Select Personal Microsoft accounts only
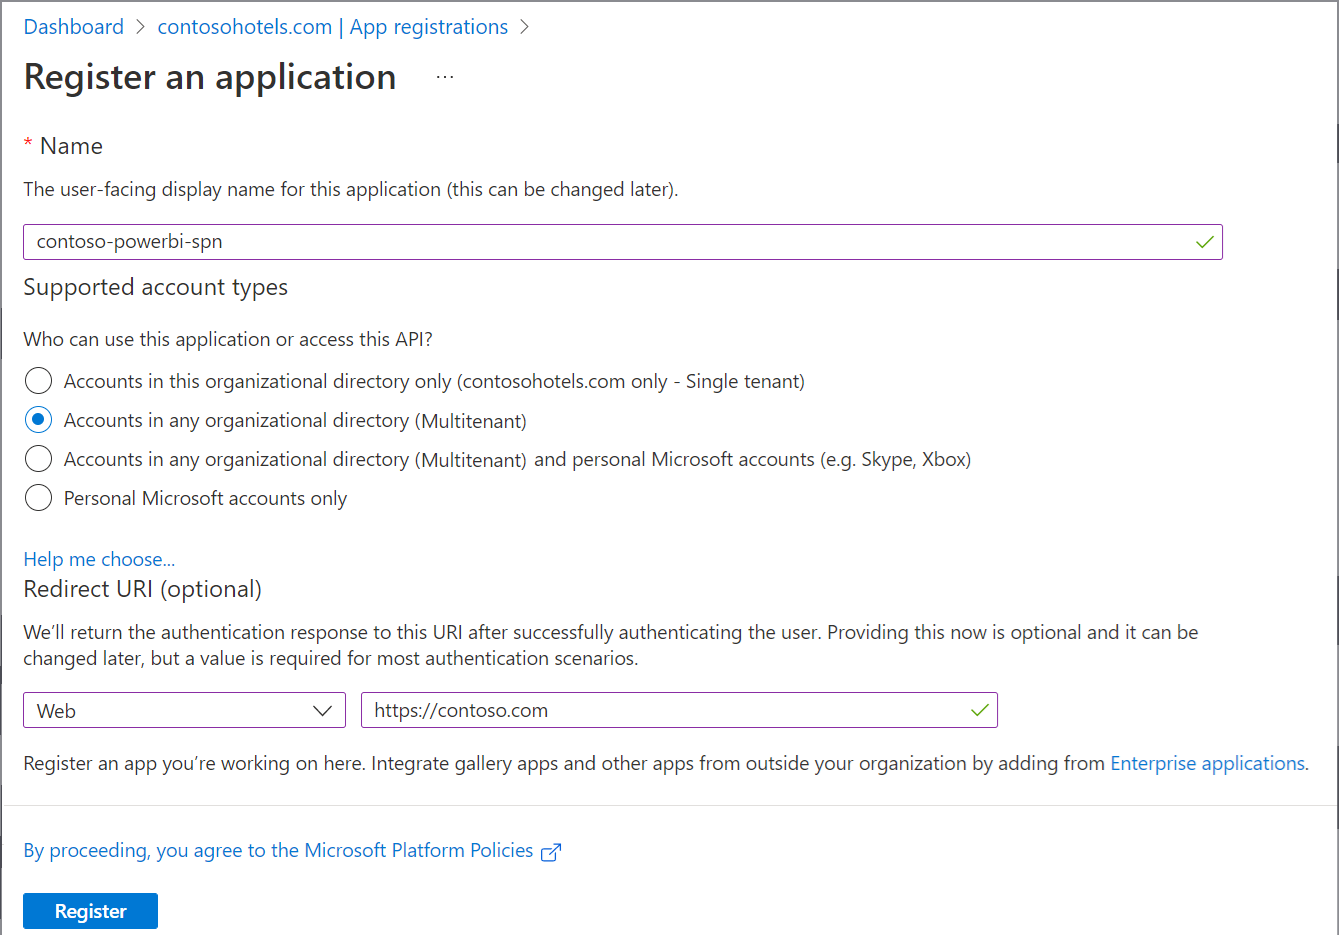Viewport: 1339px width, 935px height. [38, 497]
